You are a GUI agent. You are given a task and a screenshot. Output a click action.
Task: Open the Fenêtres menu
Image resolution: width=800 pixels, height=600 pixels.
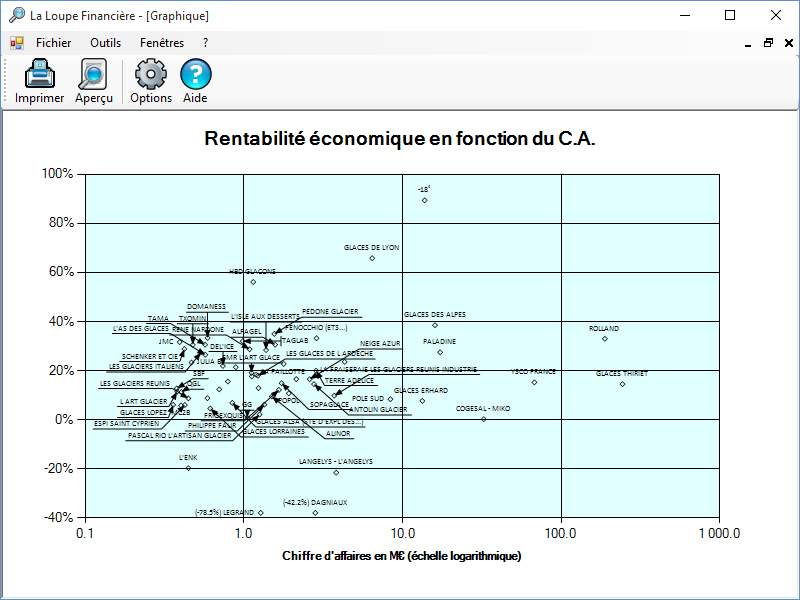click(162, 43)
